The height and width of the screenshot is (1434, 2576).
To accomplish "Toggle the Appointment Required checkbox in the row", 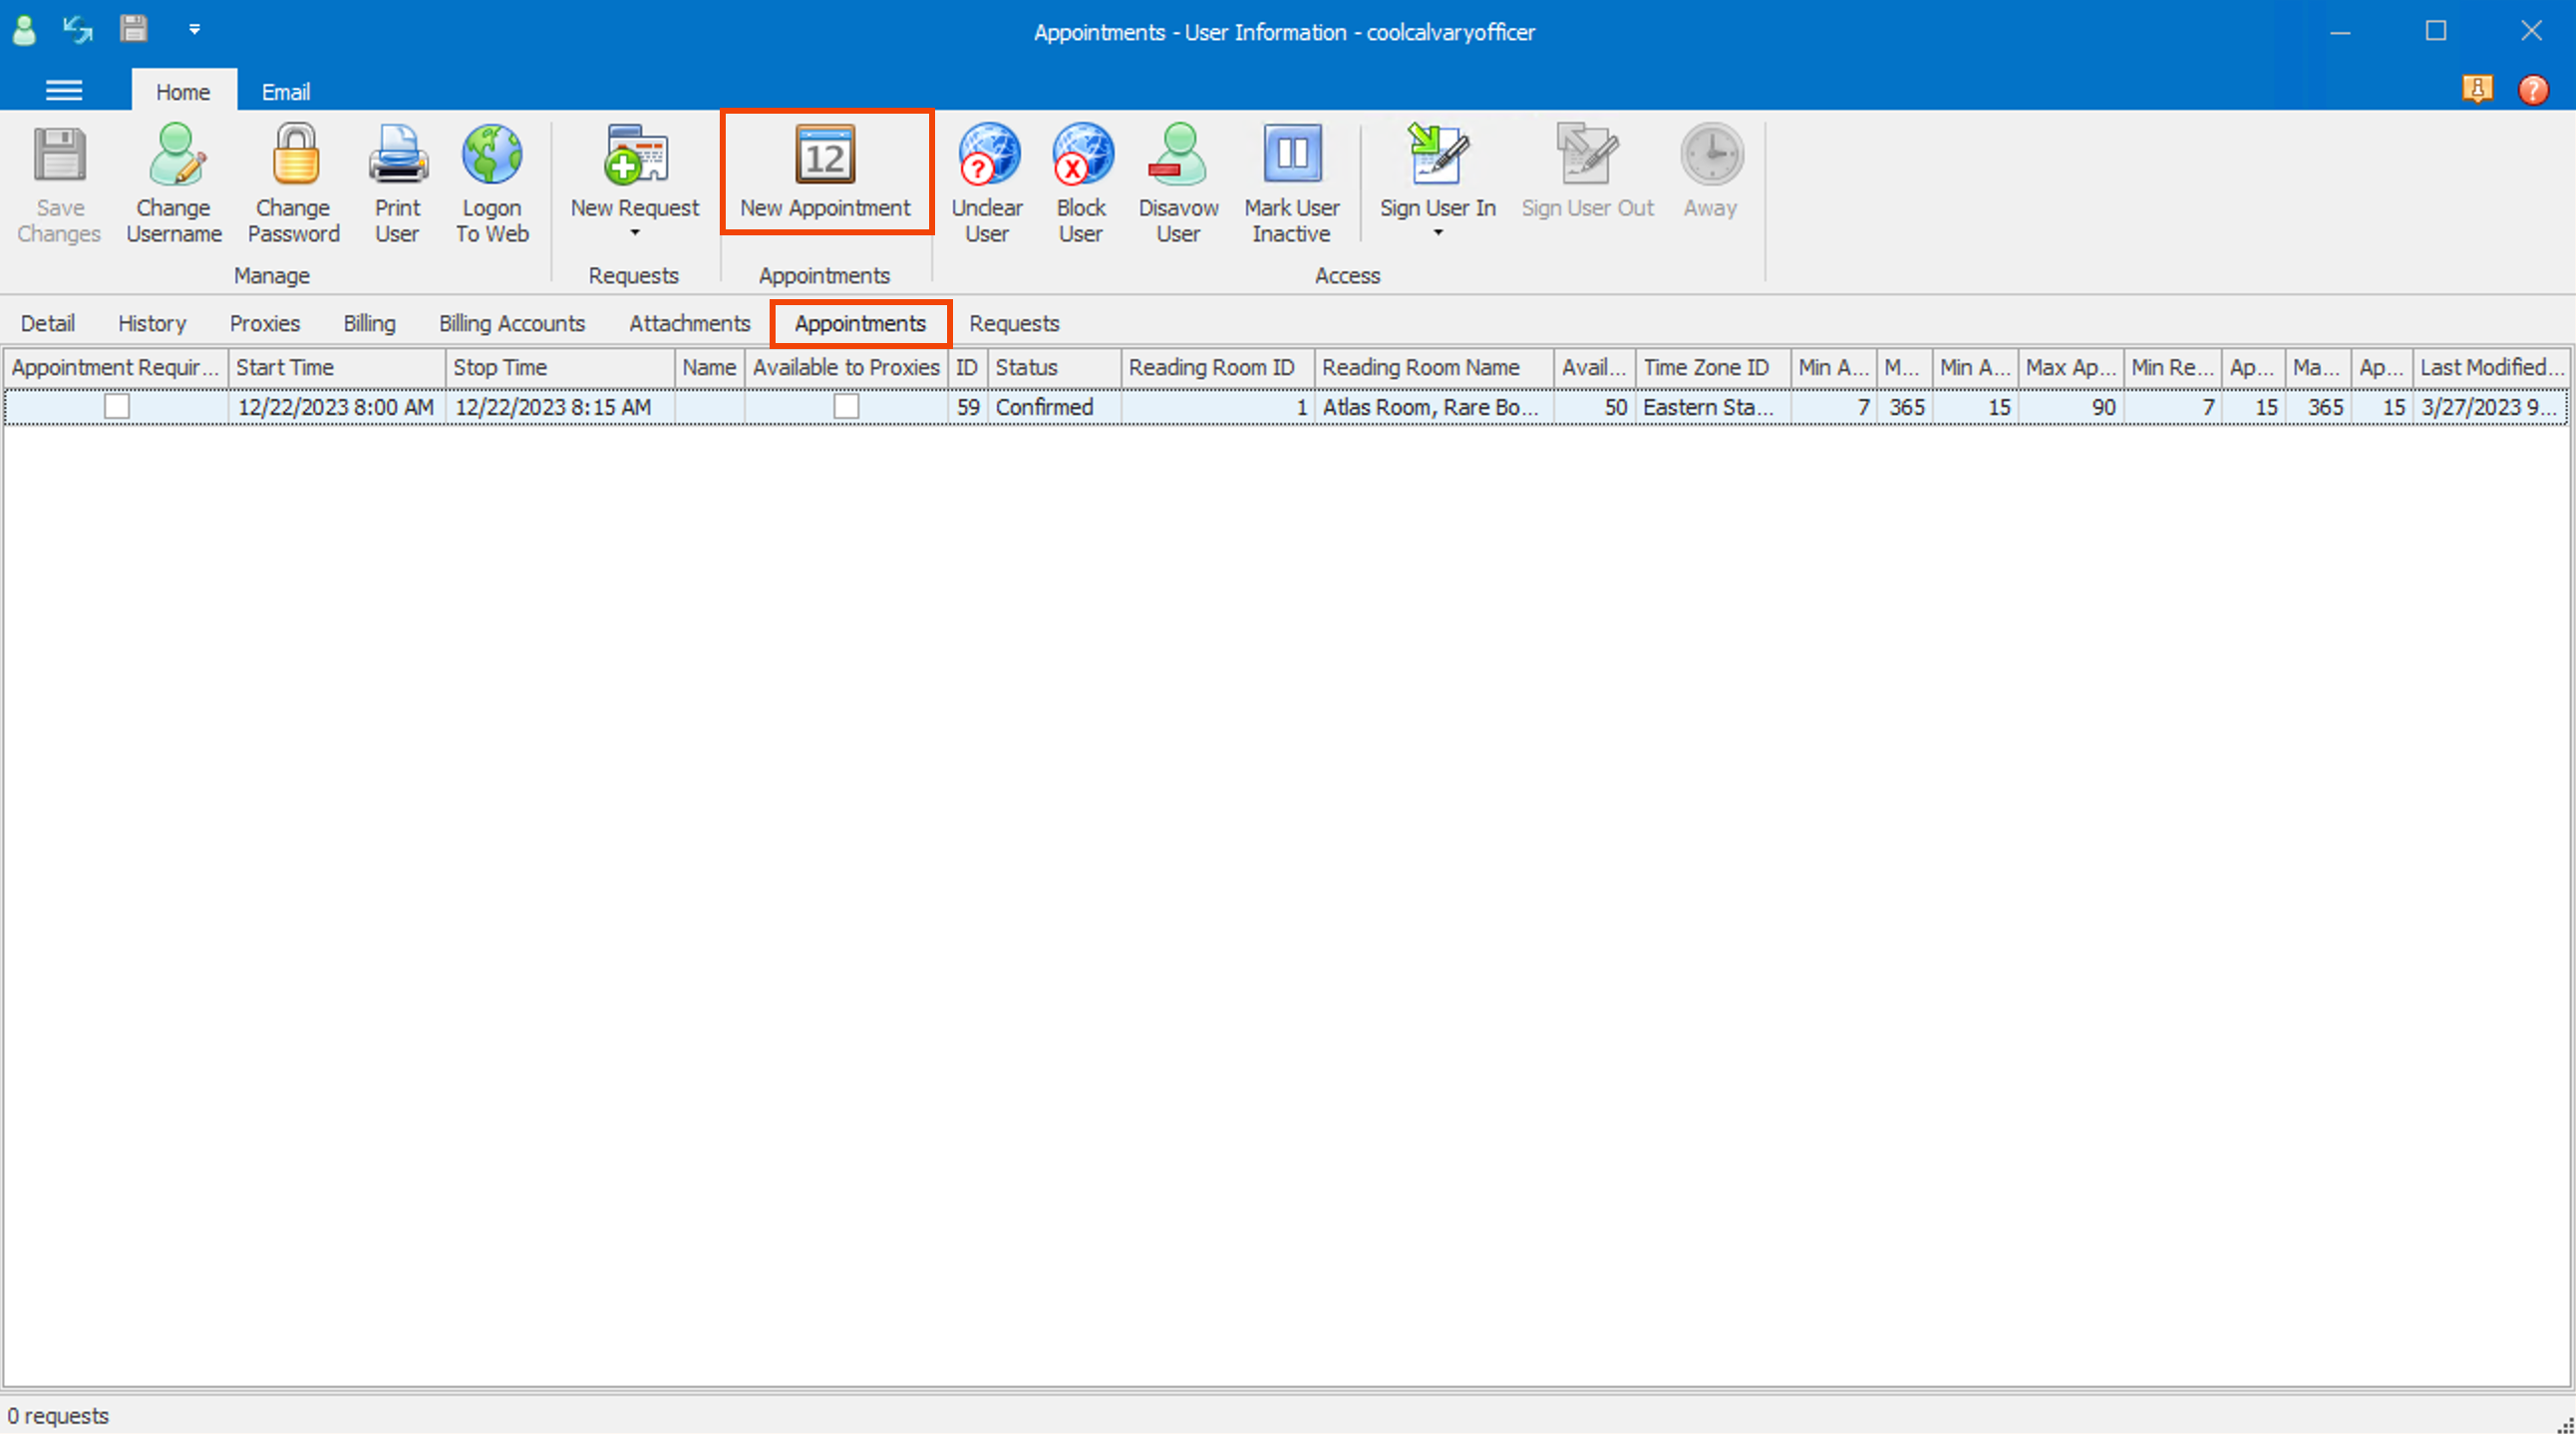I will tap(117, 407).
